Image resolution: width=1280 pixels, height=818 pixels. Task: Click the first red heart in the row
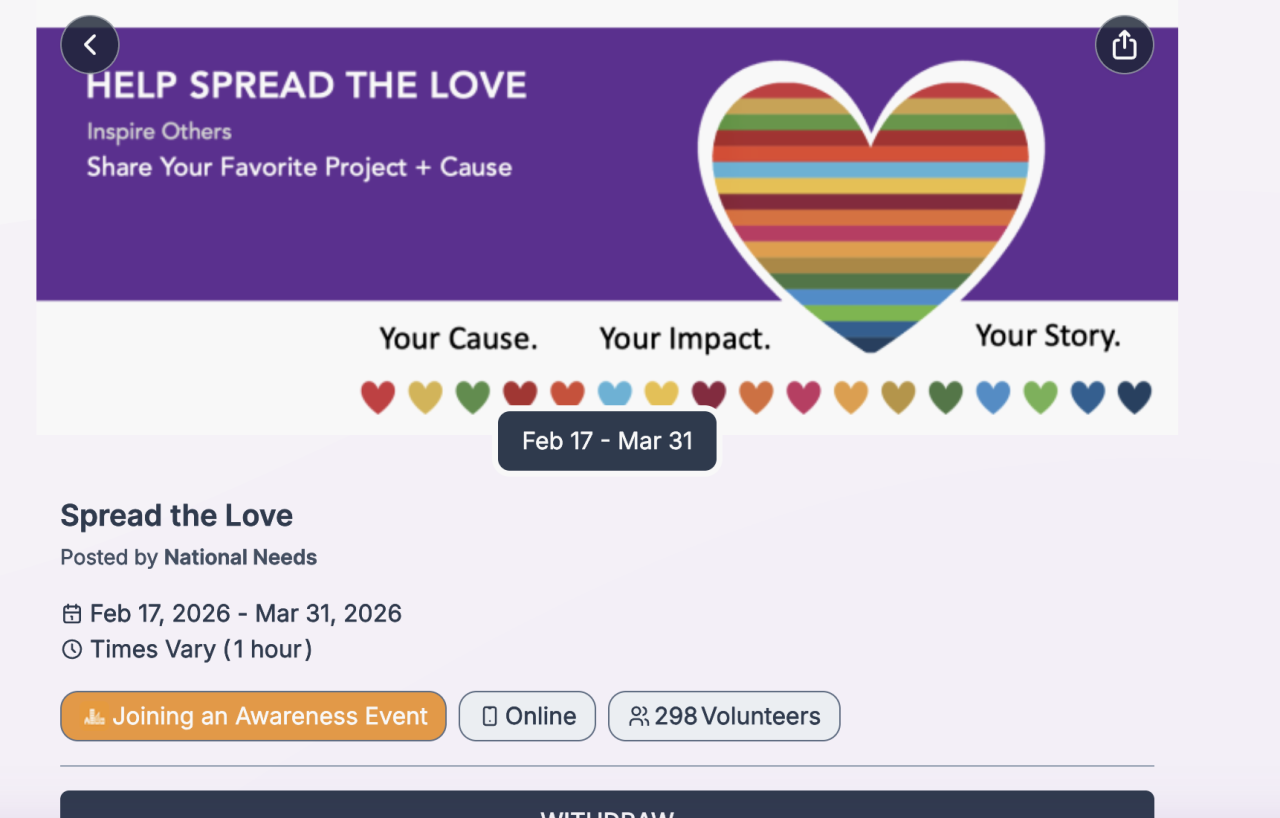point(378,397)
